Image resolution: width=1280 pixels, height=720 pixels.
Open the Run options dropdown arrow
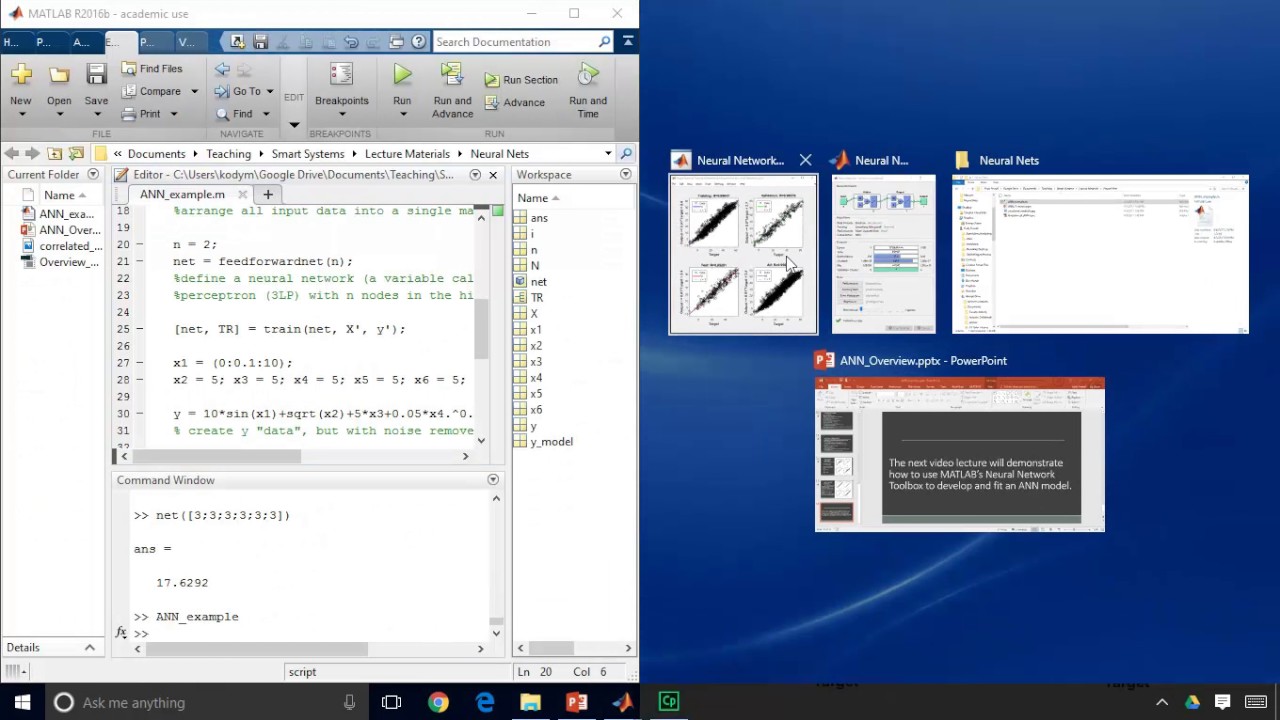pos(402,114)
